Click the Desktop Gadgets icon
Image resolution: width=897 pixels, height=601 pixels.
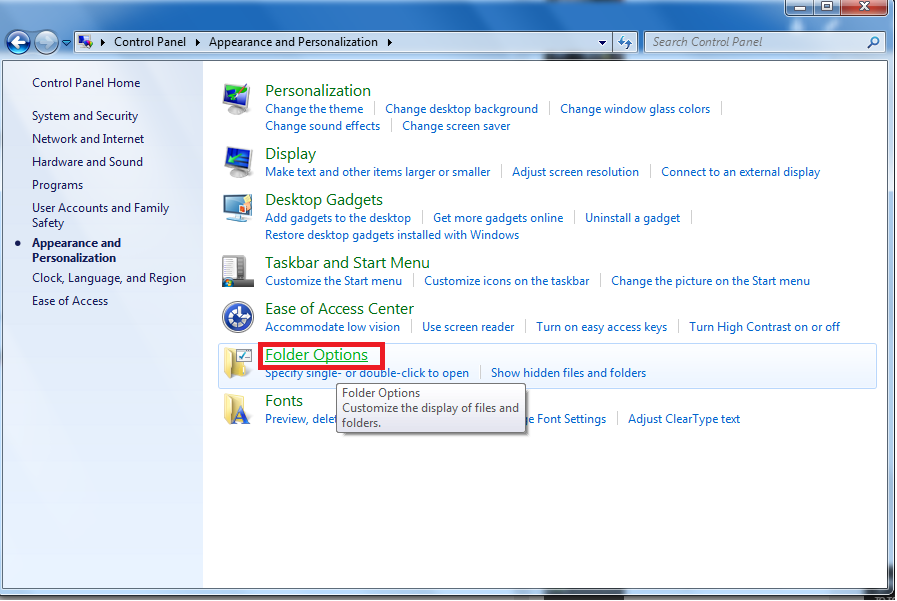click(238, 208)
